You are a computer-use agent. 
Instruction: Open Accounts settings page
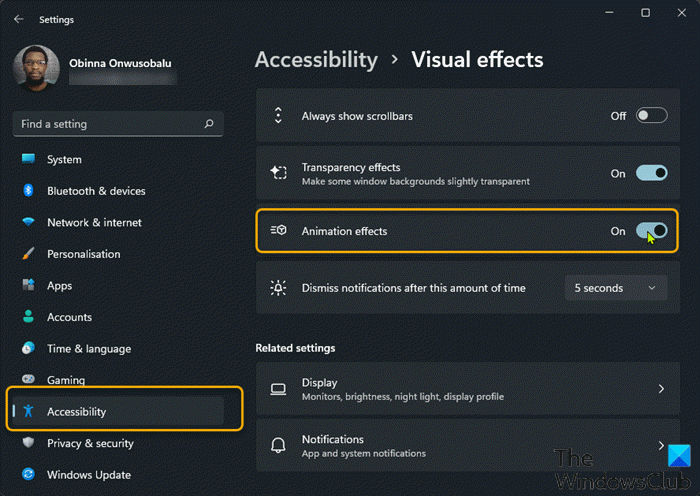point(69,317)
